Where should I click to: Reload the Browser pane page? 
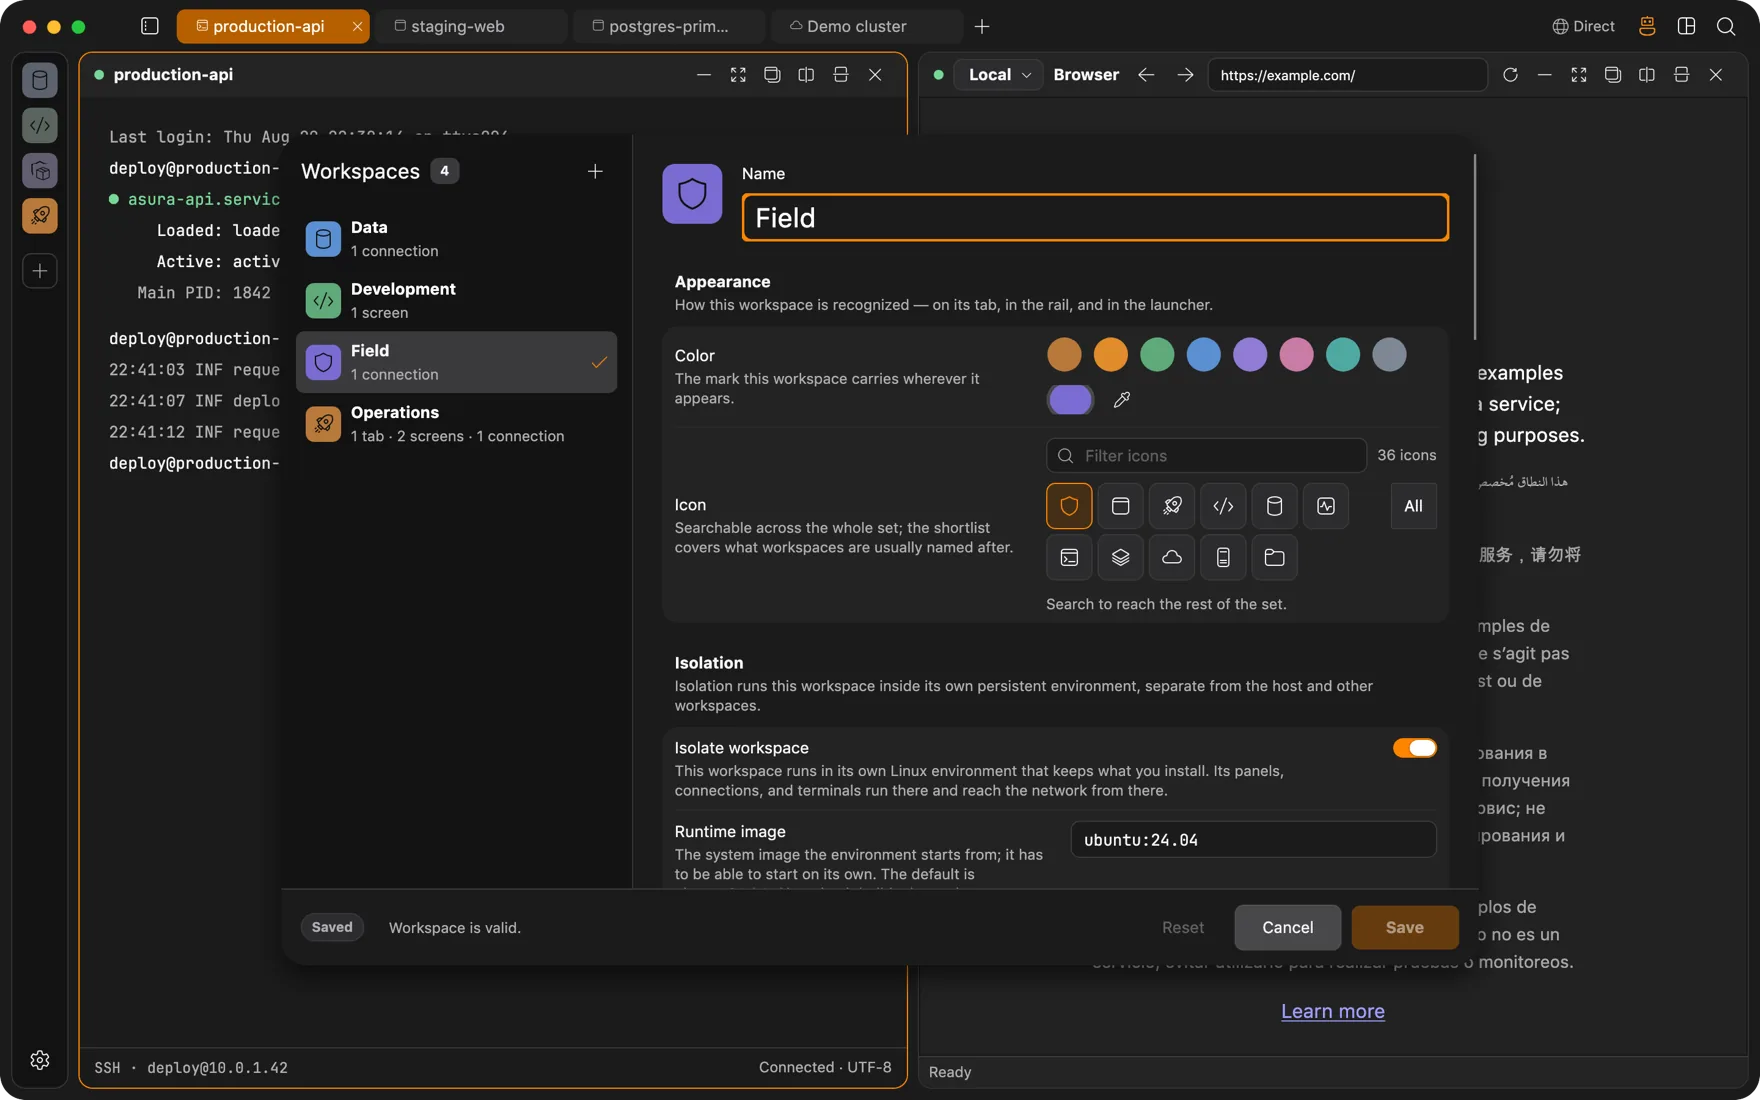[x=1510, y=75]
